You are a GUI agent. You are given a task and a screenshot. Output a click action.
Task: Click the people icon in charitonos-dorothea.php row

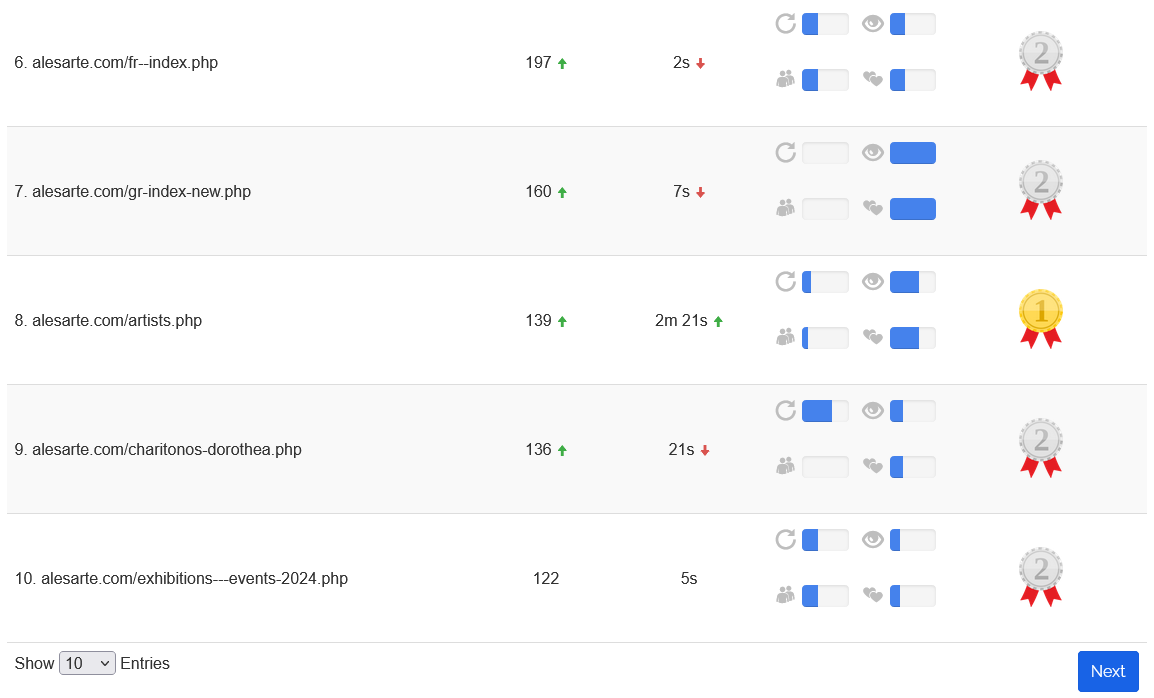pyautogui.click(x=786, y=466)
